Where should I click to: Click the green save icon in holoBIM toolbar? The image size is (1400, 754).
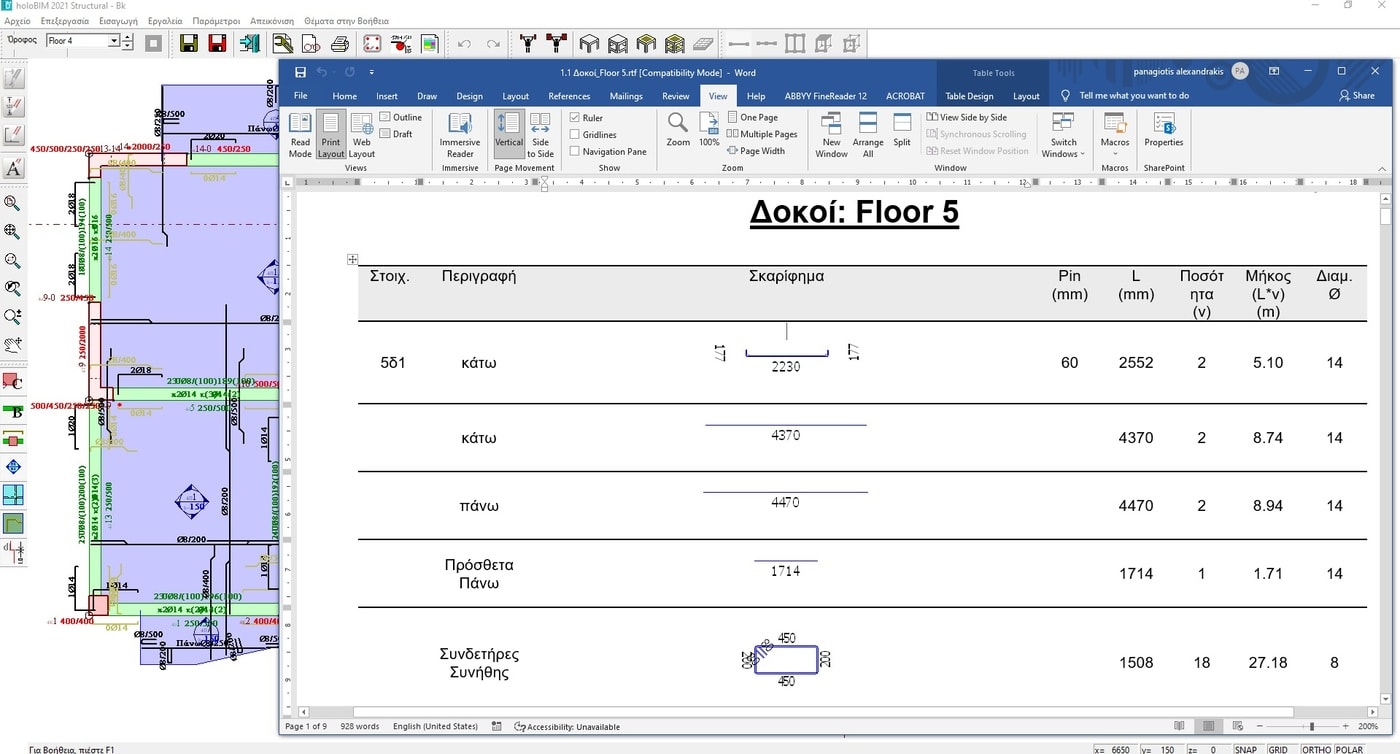point(188,43)
